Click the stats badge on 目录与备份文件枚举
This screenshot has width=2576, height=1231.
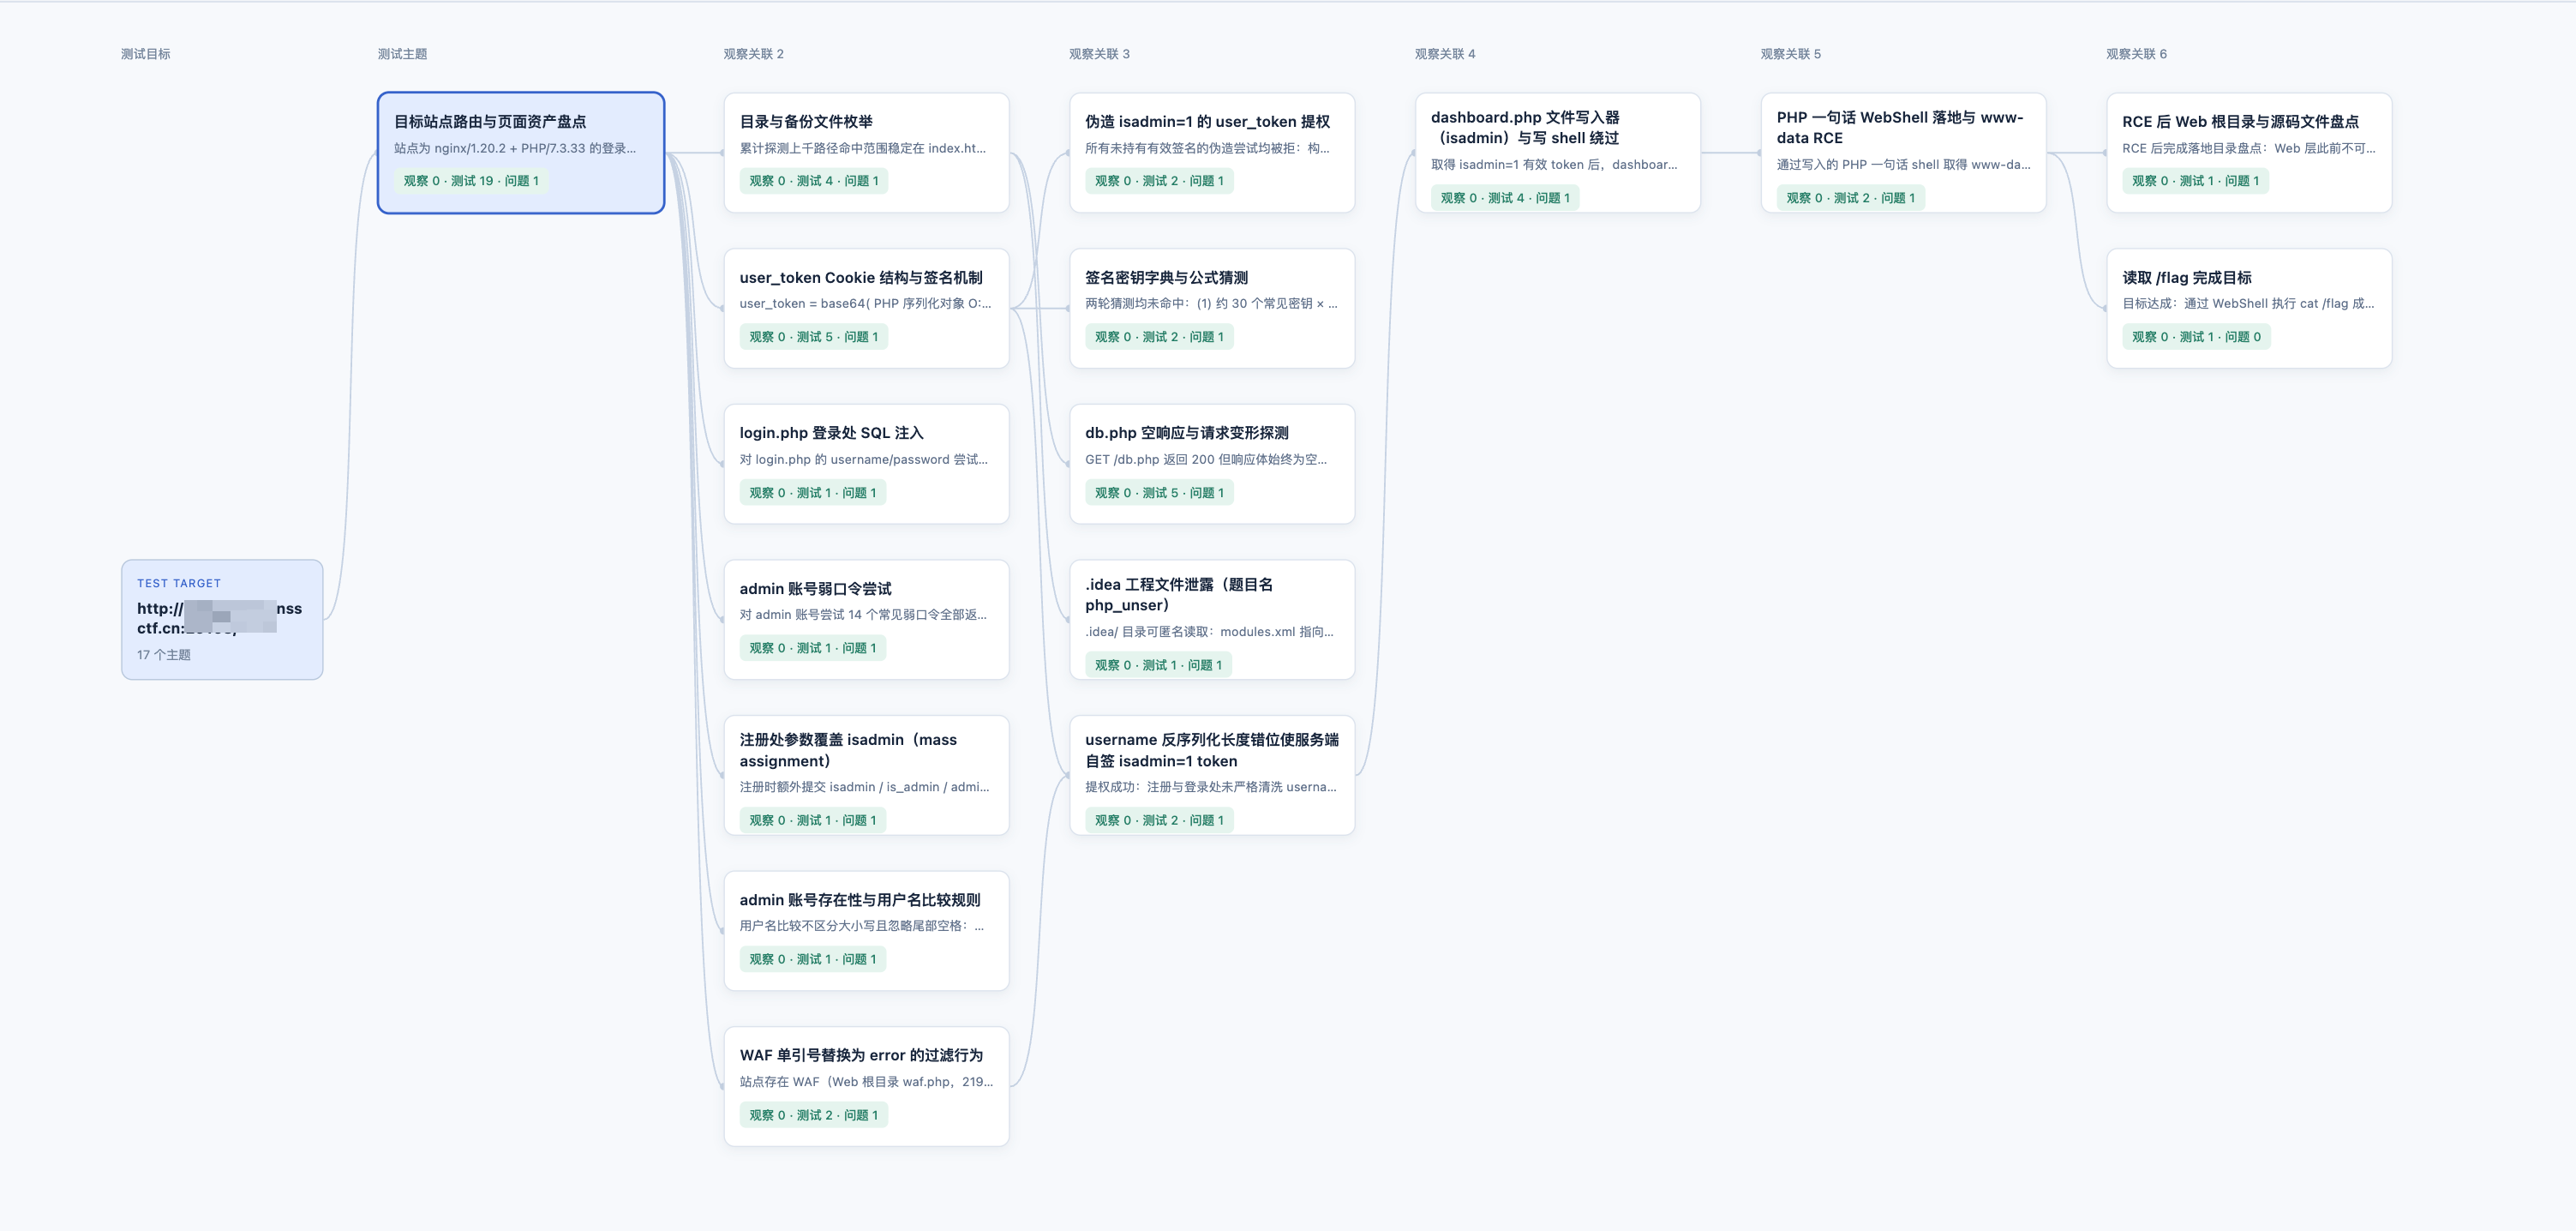tap(814, 181)
